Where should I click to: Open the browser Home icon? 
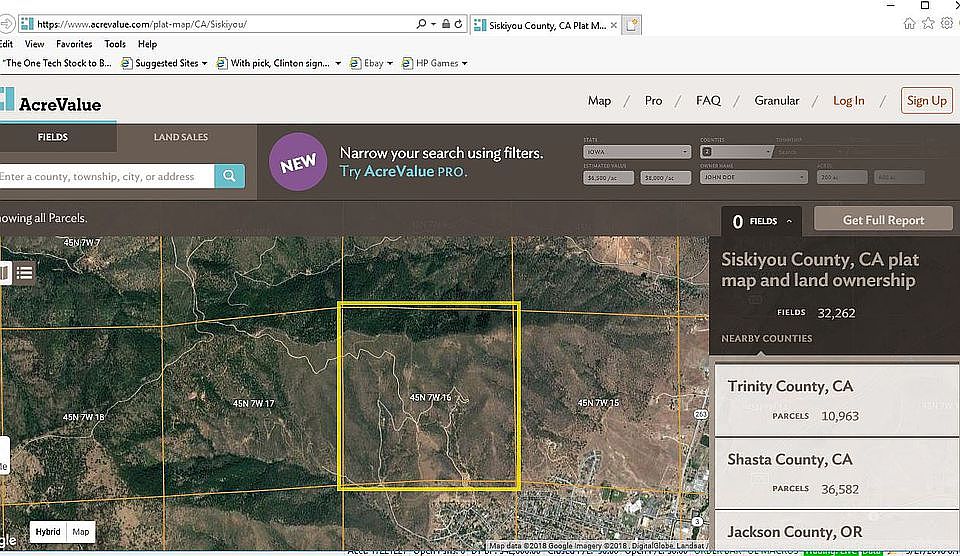(909, 24)
